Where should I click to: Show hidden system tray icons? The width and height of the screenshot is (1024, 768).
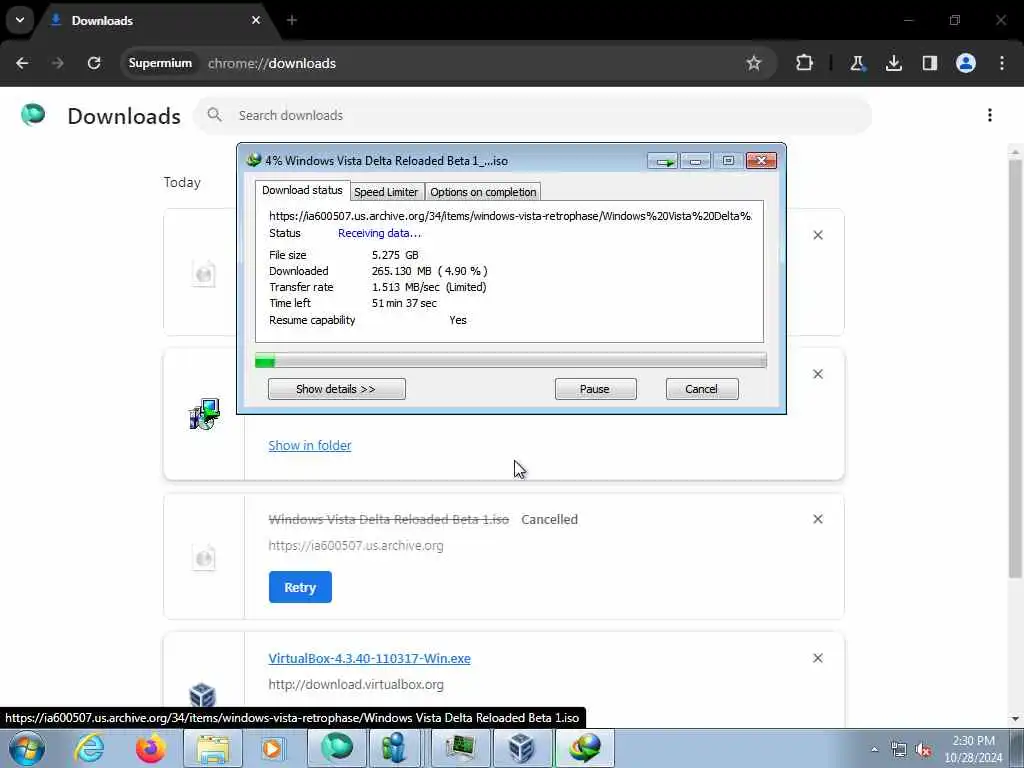coord(874,749)
